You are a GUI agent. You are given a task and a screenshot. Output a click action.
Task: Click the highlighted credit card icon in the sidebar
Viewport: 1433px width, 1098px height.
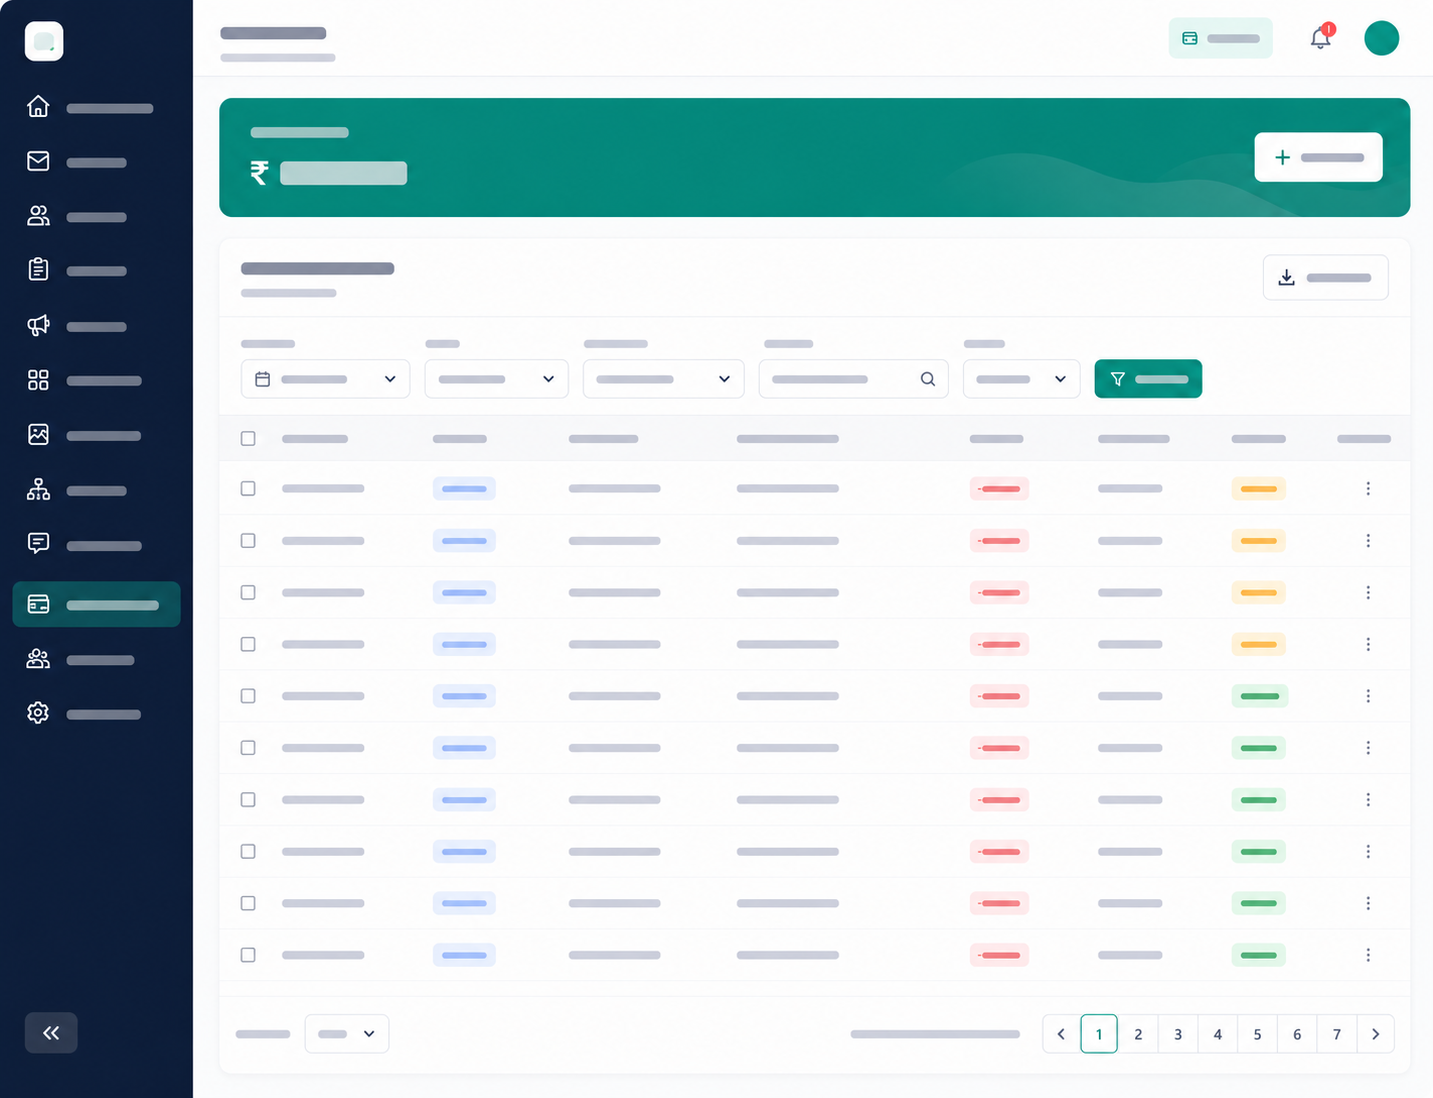click(38, 604)
